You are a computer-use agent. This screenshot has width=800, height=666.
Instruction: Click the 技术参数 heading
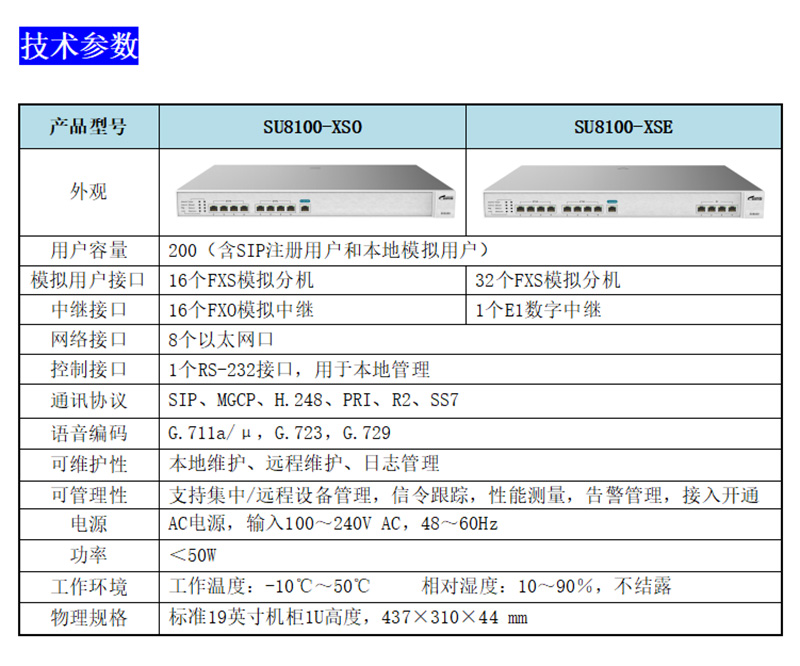79,46
